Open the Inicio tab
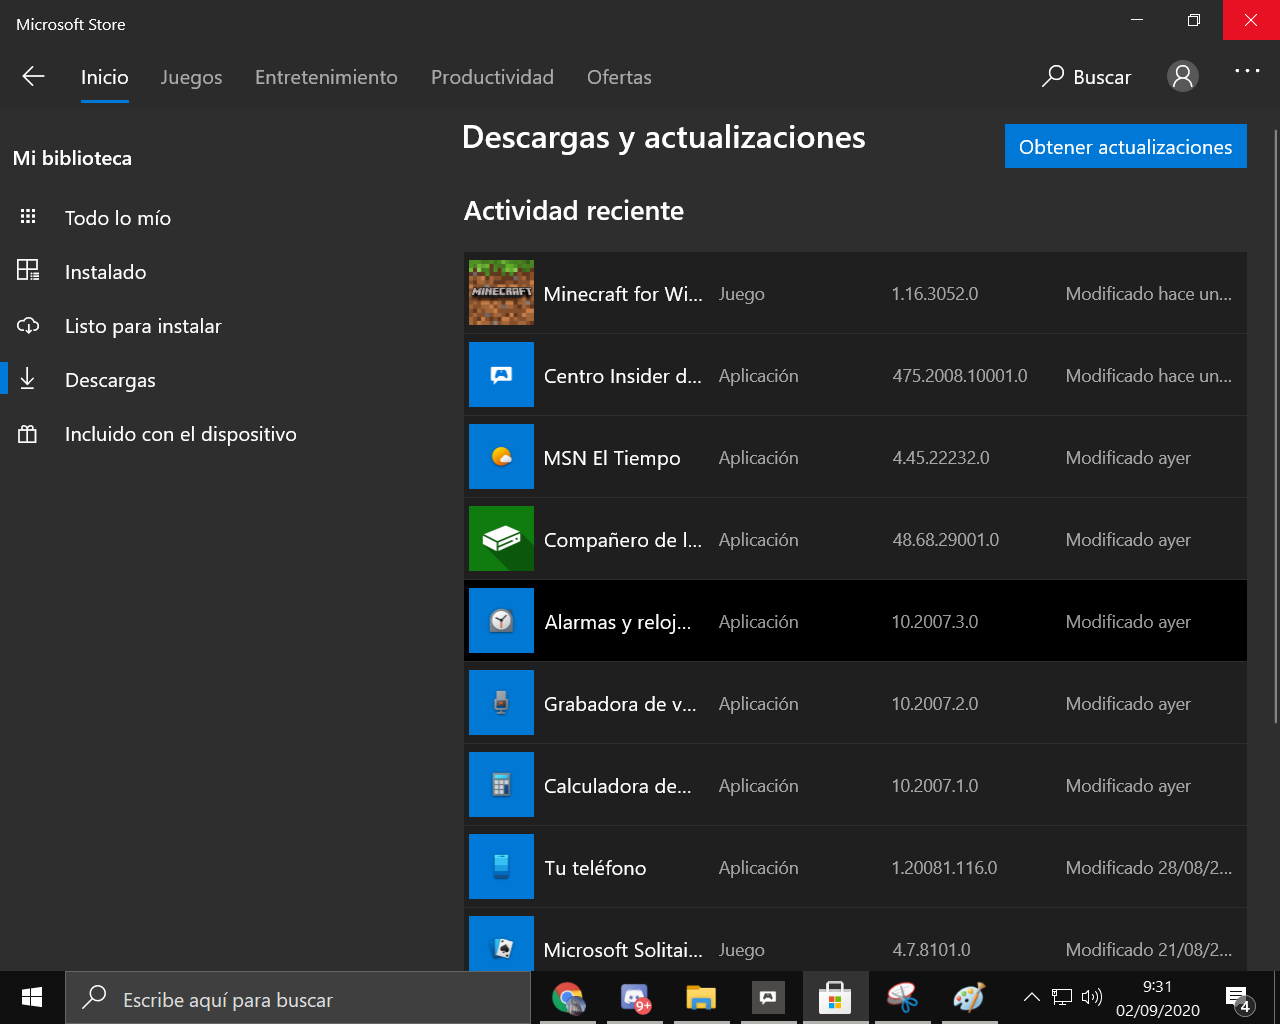This screenshot has height=1024, width=1280. 105,77
